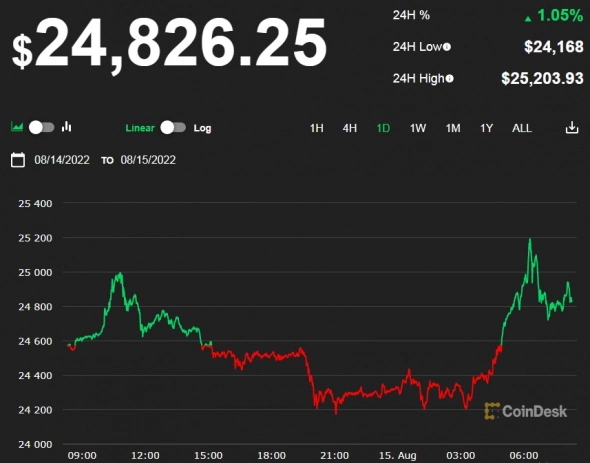Click the 12:00 x-axis label
590x463 pixels.
coord(145,456)
